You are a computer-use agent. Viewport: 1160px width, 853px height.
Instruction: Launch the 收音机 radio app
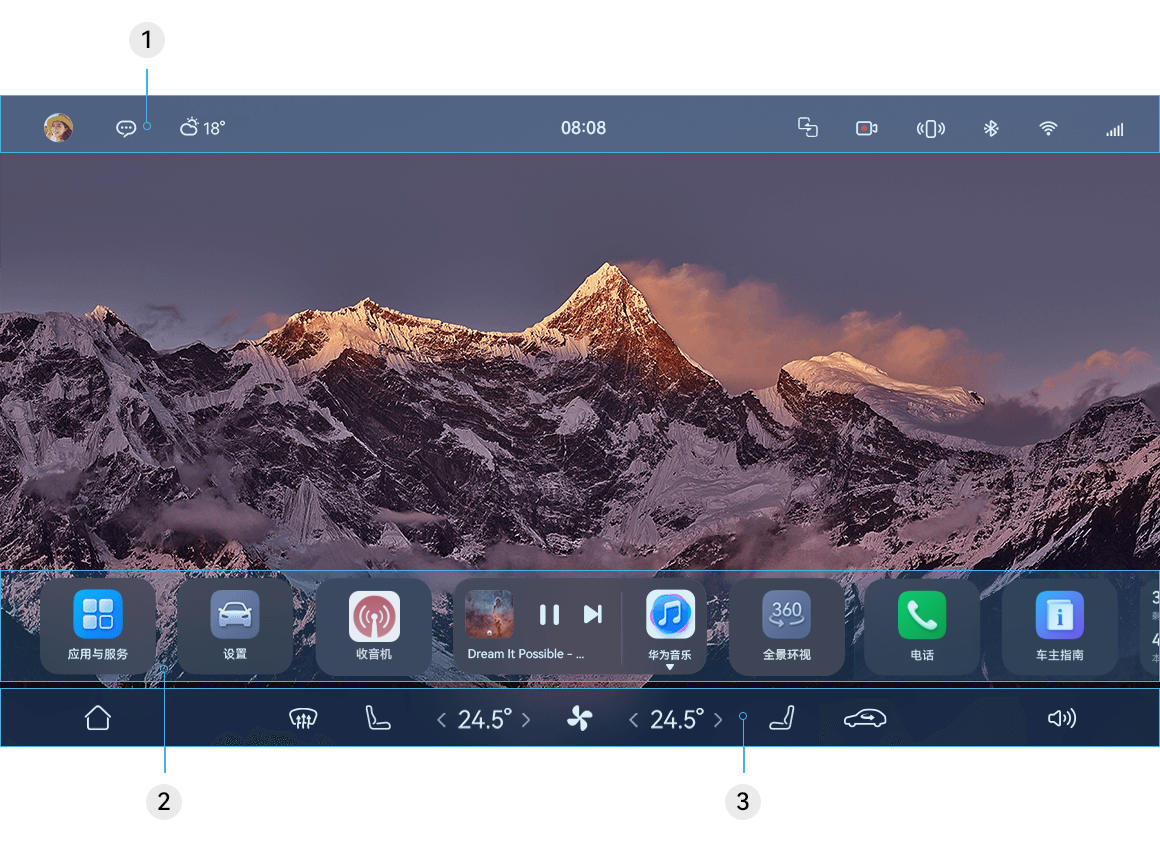coord(374,617)
